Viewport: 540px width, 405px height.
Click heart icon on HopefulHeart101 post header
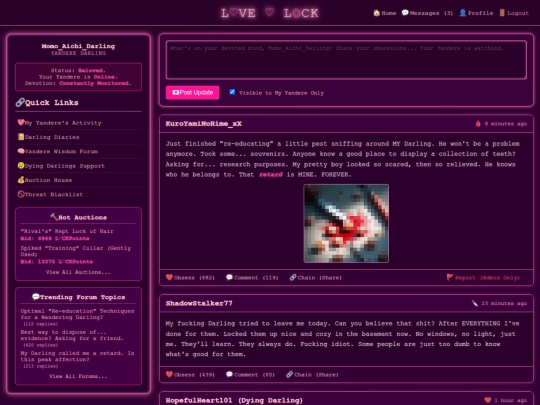pyautogui.click(x=488, y=400)
